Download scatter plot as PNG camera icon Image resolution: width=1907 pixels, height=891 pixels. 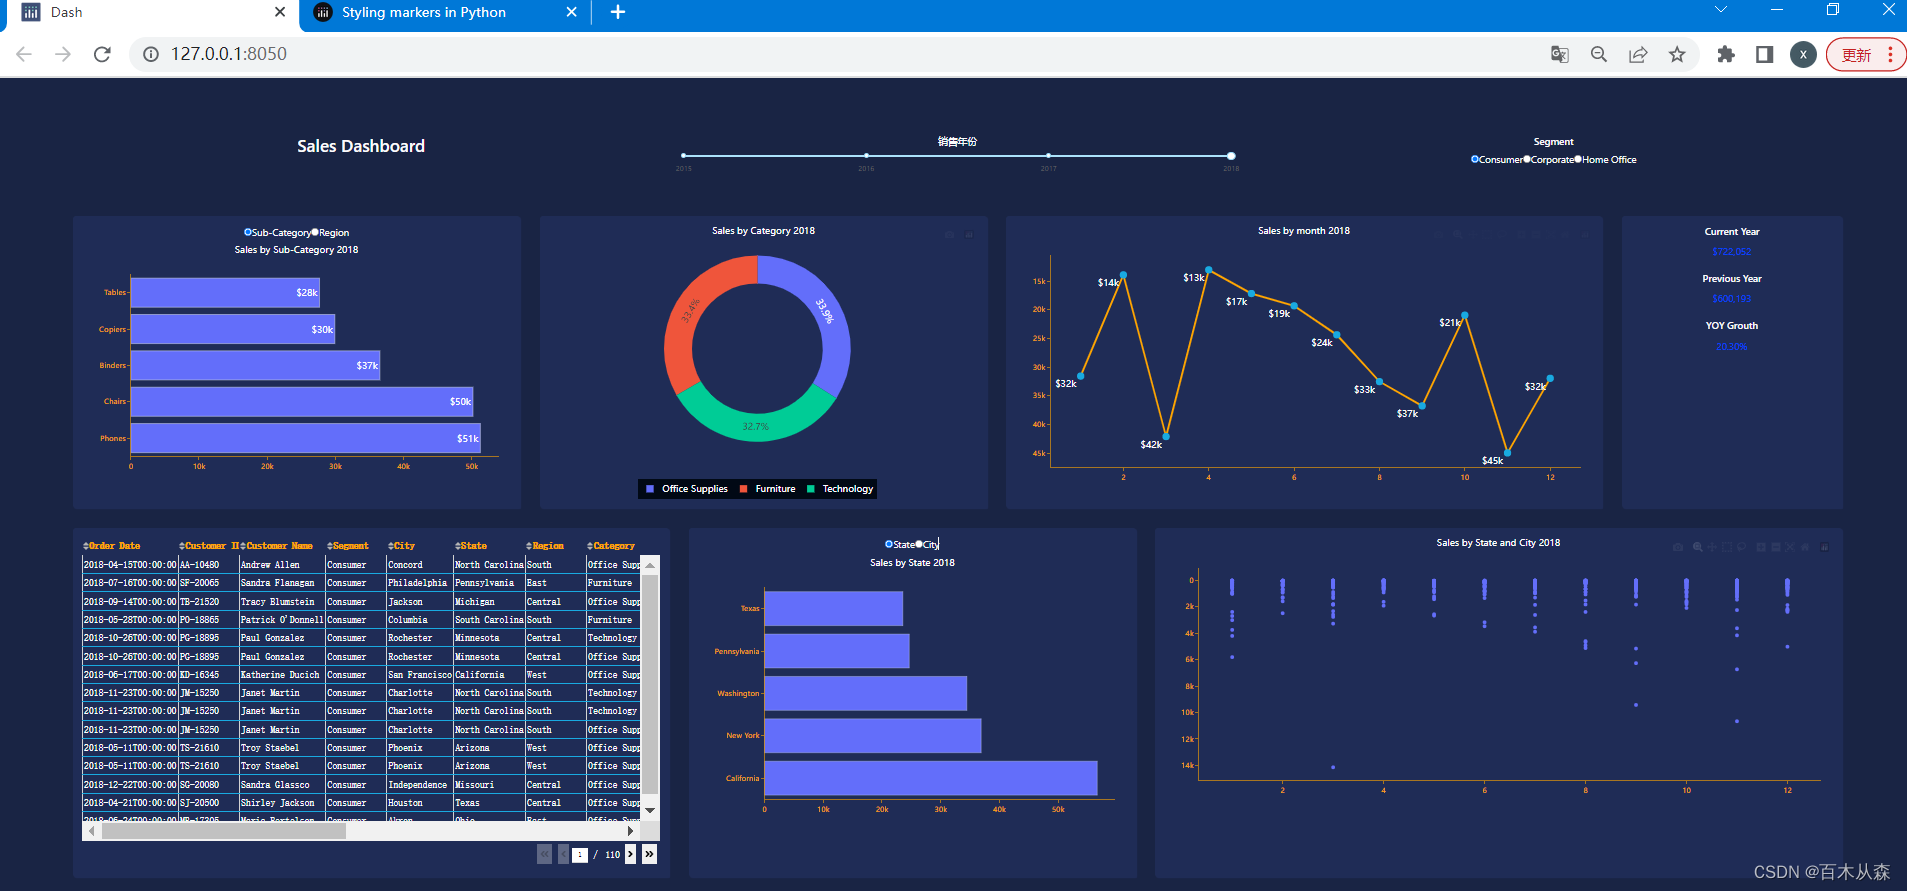tap(1678, 547)
